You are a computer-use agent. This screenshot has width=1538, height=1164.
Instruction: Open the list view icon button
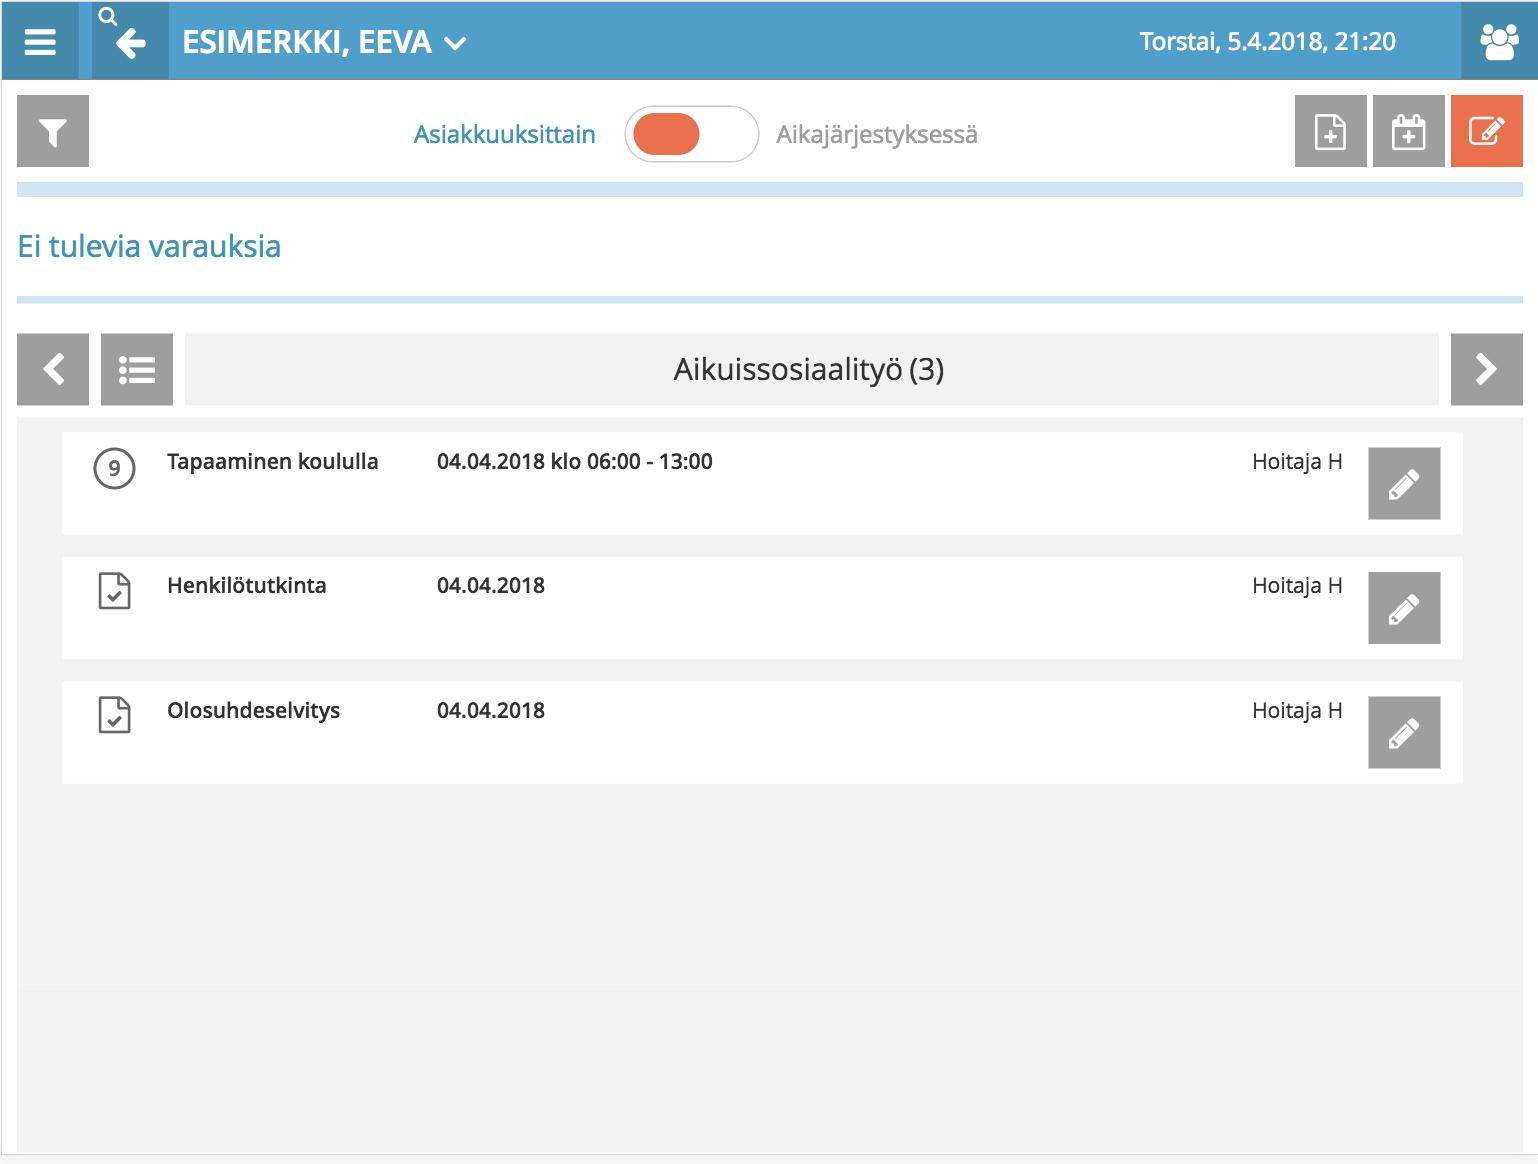tap(137, 369)
